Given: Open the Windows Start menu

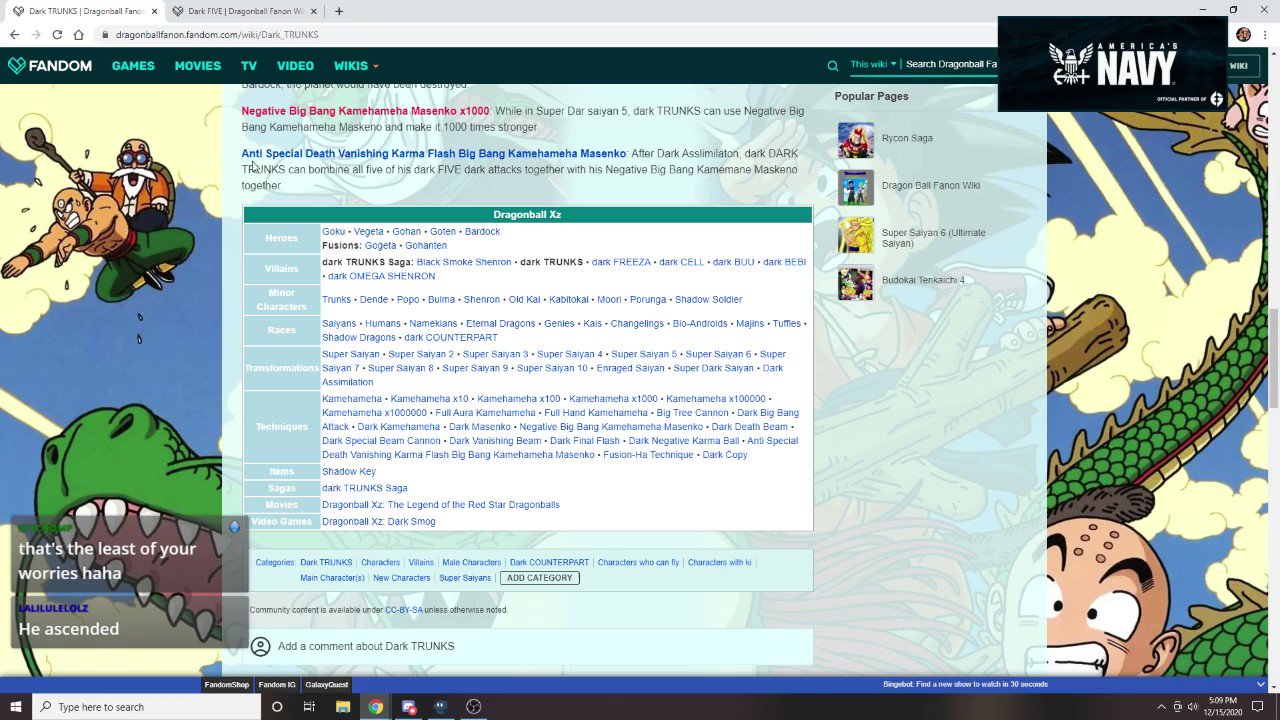Looking at the screenshot, I should [x=15, y=707].
